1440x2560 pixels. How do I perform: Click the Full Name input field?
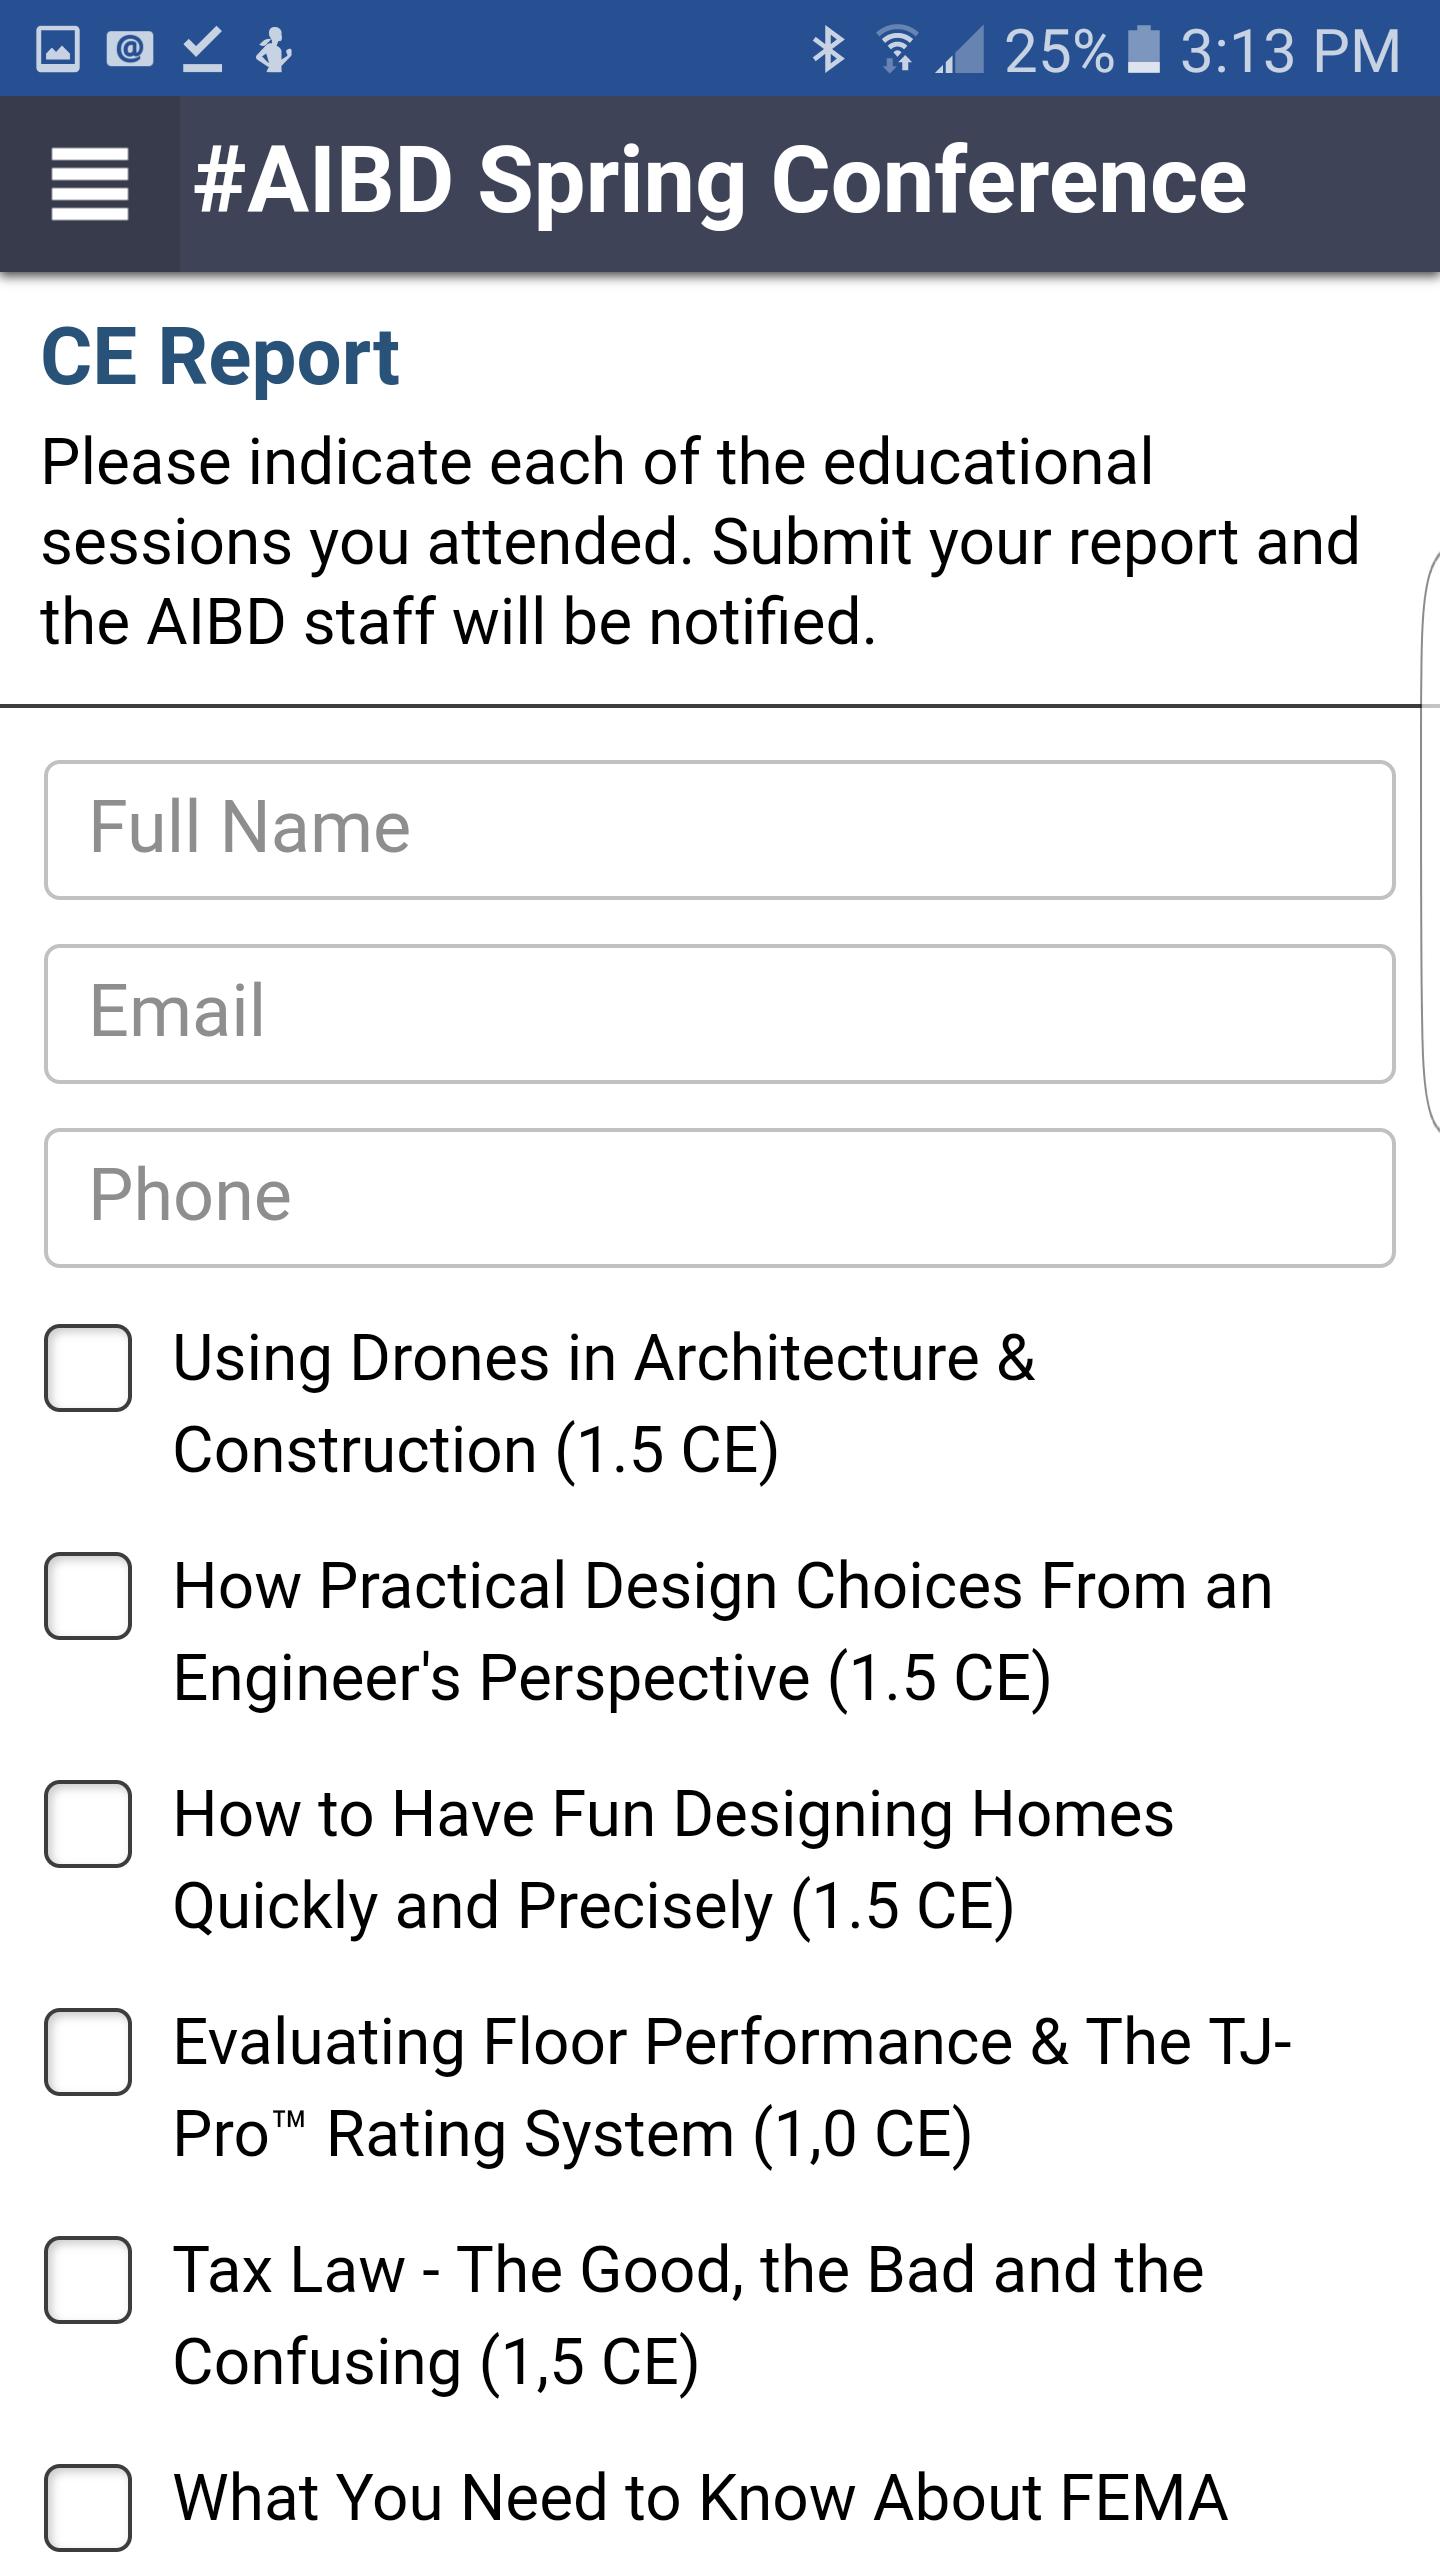[x=718, y=828]
